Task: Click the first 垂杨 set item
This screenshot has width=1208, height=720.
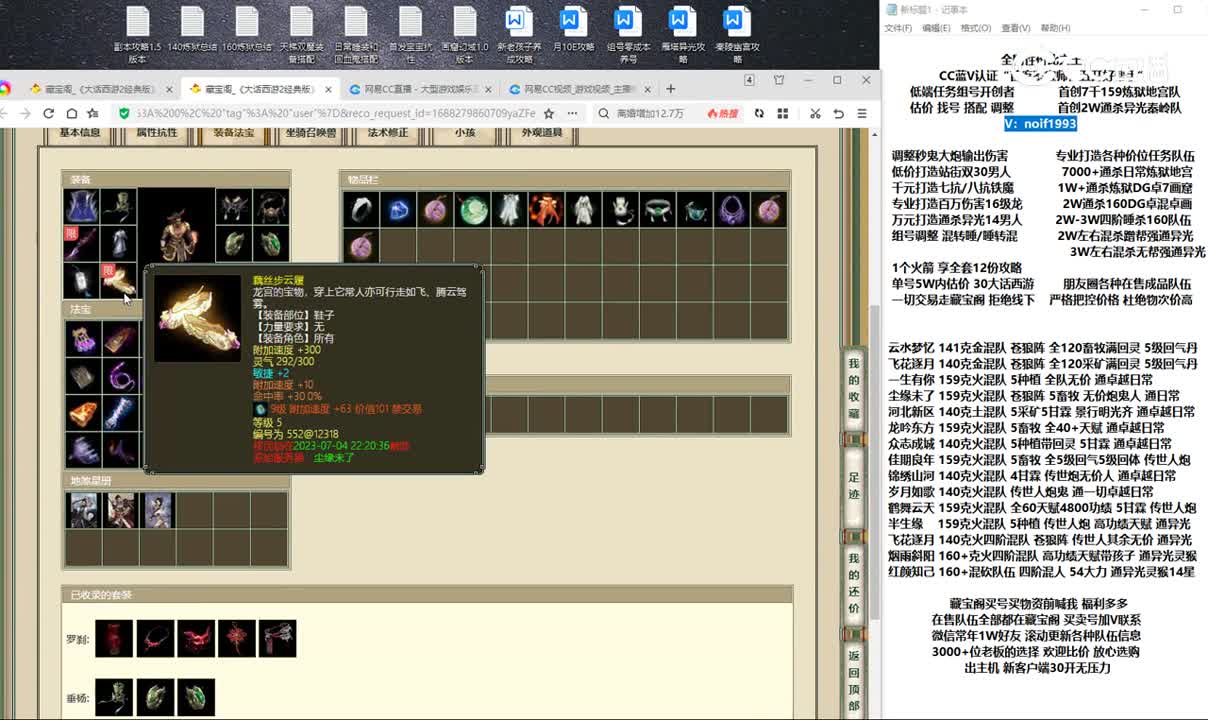Action: (x=114, y=697)
